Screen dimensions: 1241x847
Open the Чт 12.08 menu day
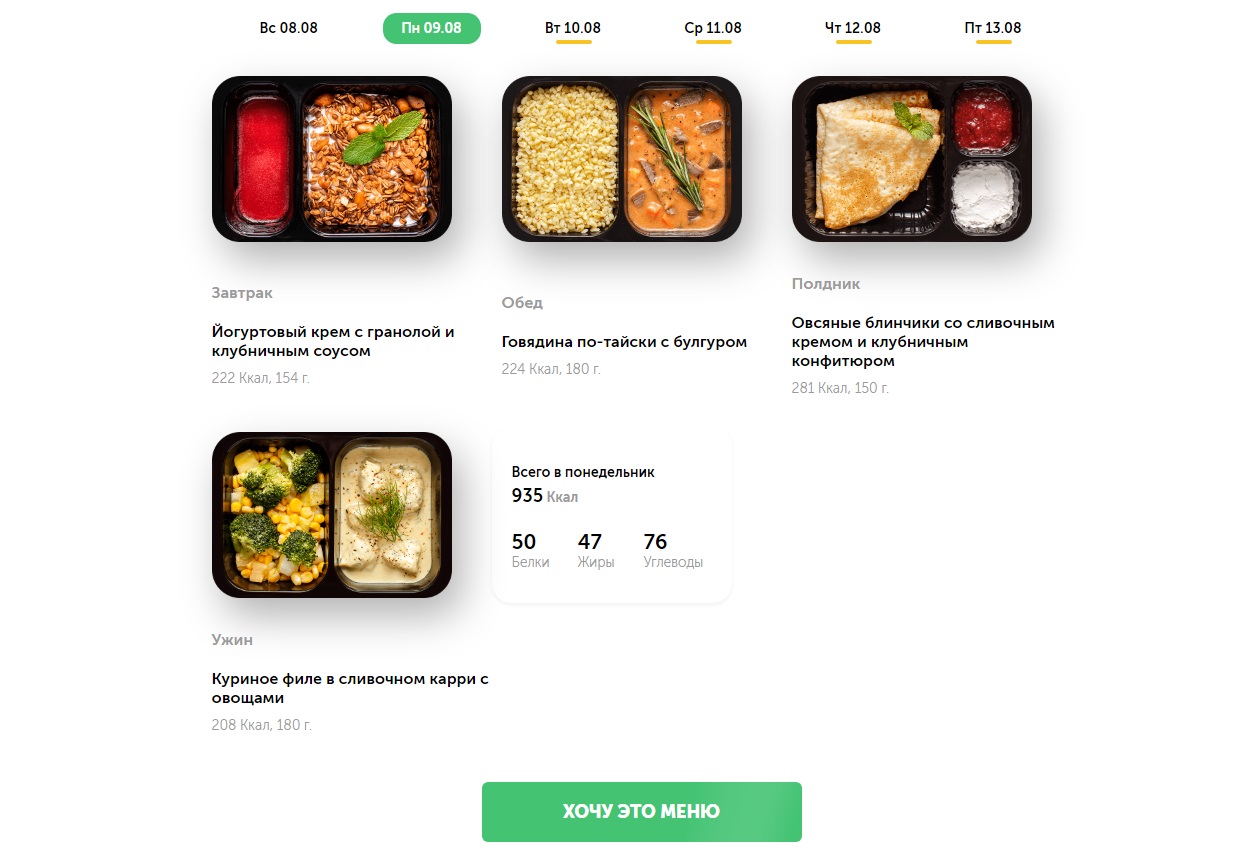coord(853,28)
